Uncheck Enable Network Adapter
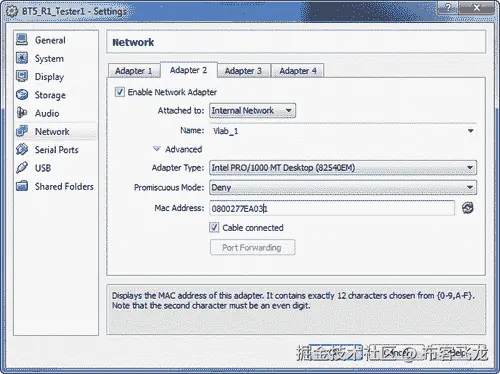Image resolution: width=500 pixels, height=374 pixels. (x=120, y=92)
